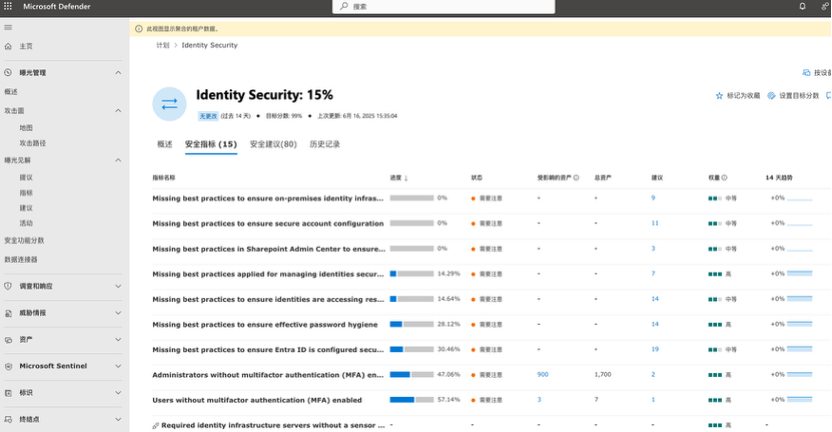Switch to the Overview tab
The height and width of the screenshot is (432, 832).
click(x=164, y=144)
